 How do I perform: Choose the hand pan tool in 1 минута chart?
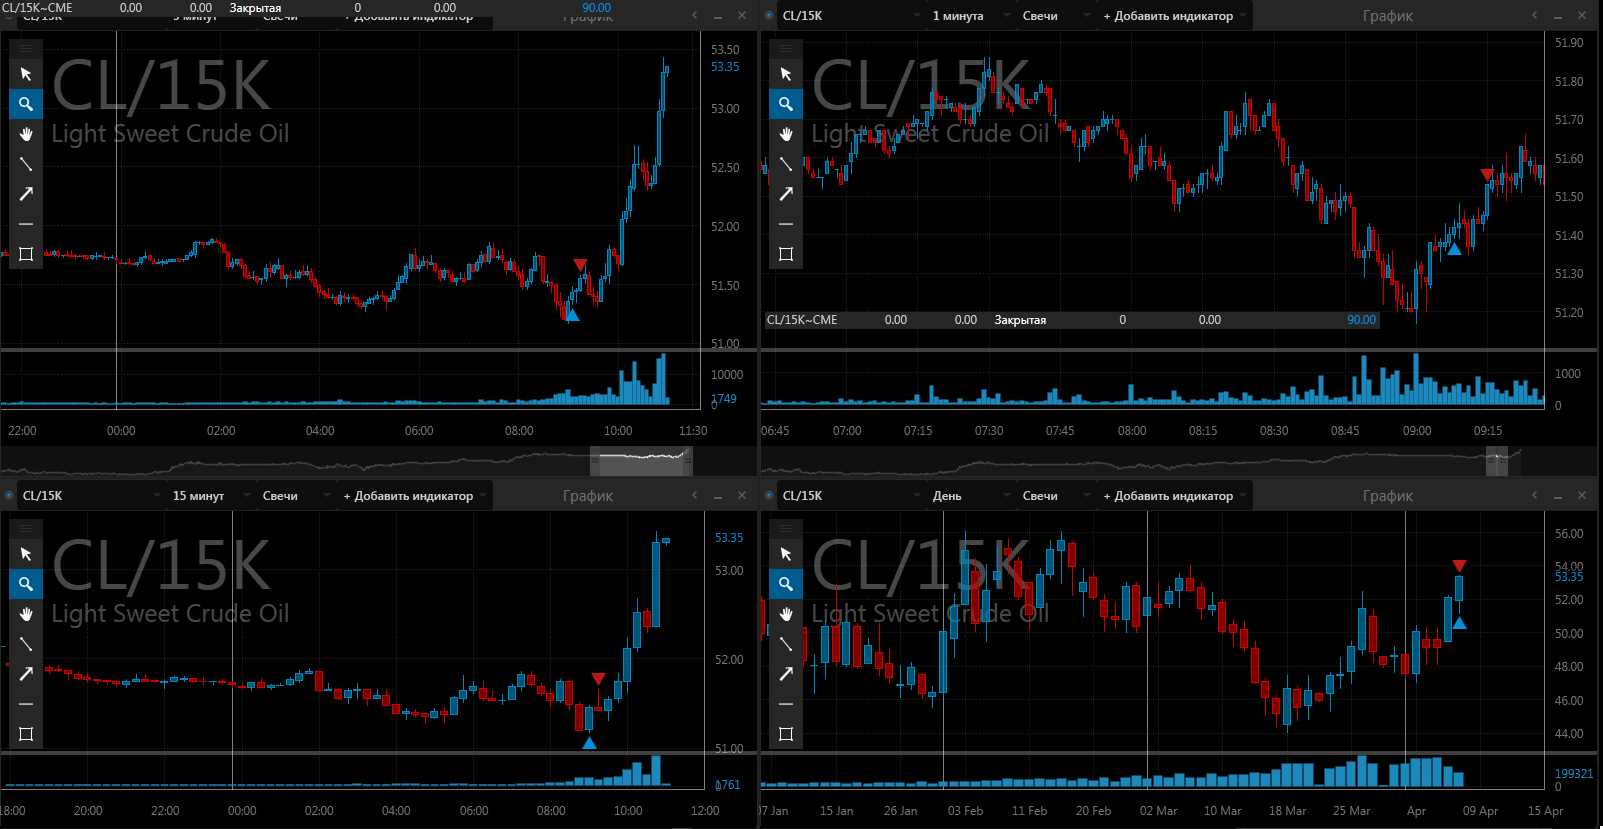point(786,134)
